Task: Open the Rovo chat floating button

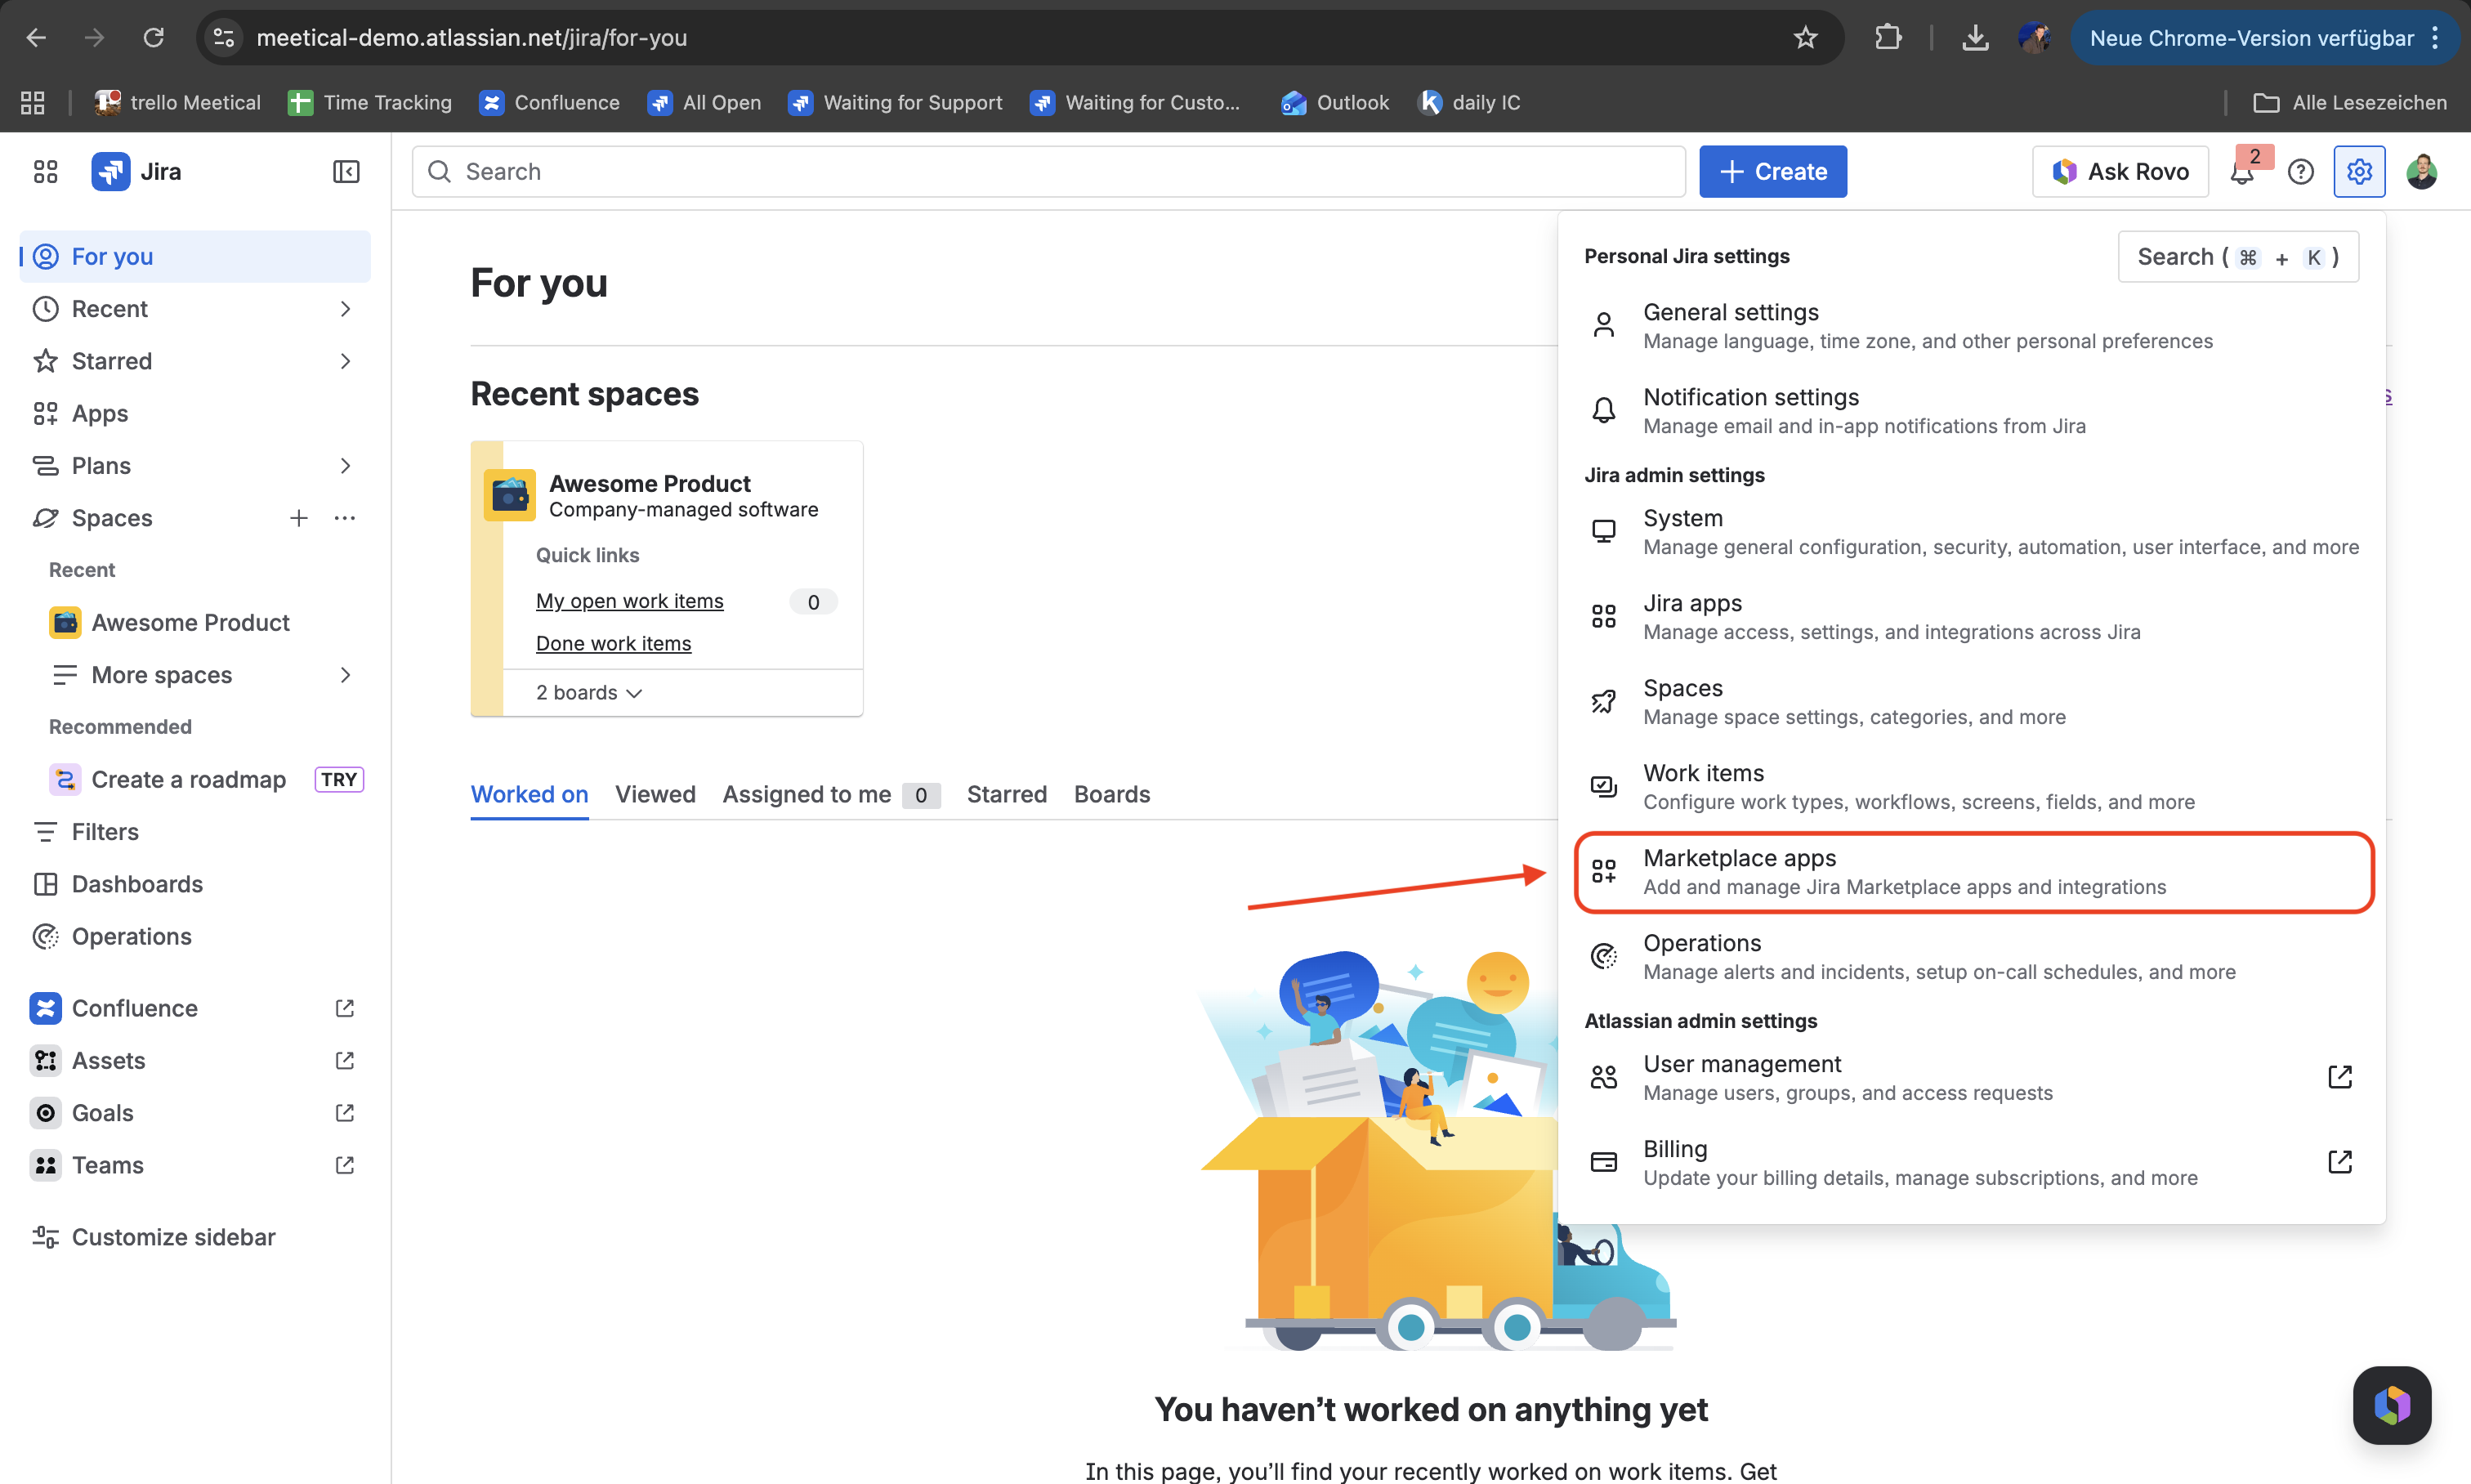Action: pos(2391,1404)
